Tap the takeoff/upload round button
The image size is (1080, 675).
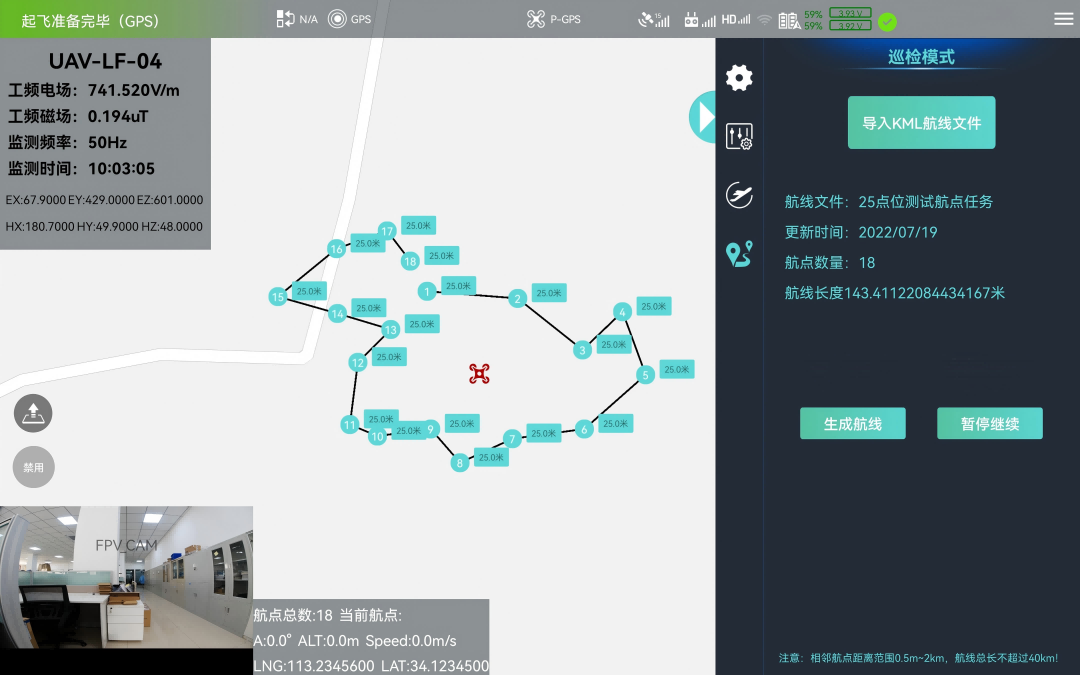[x=33, y=412]
